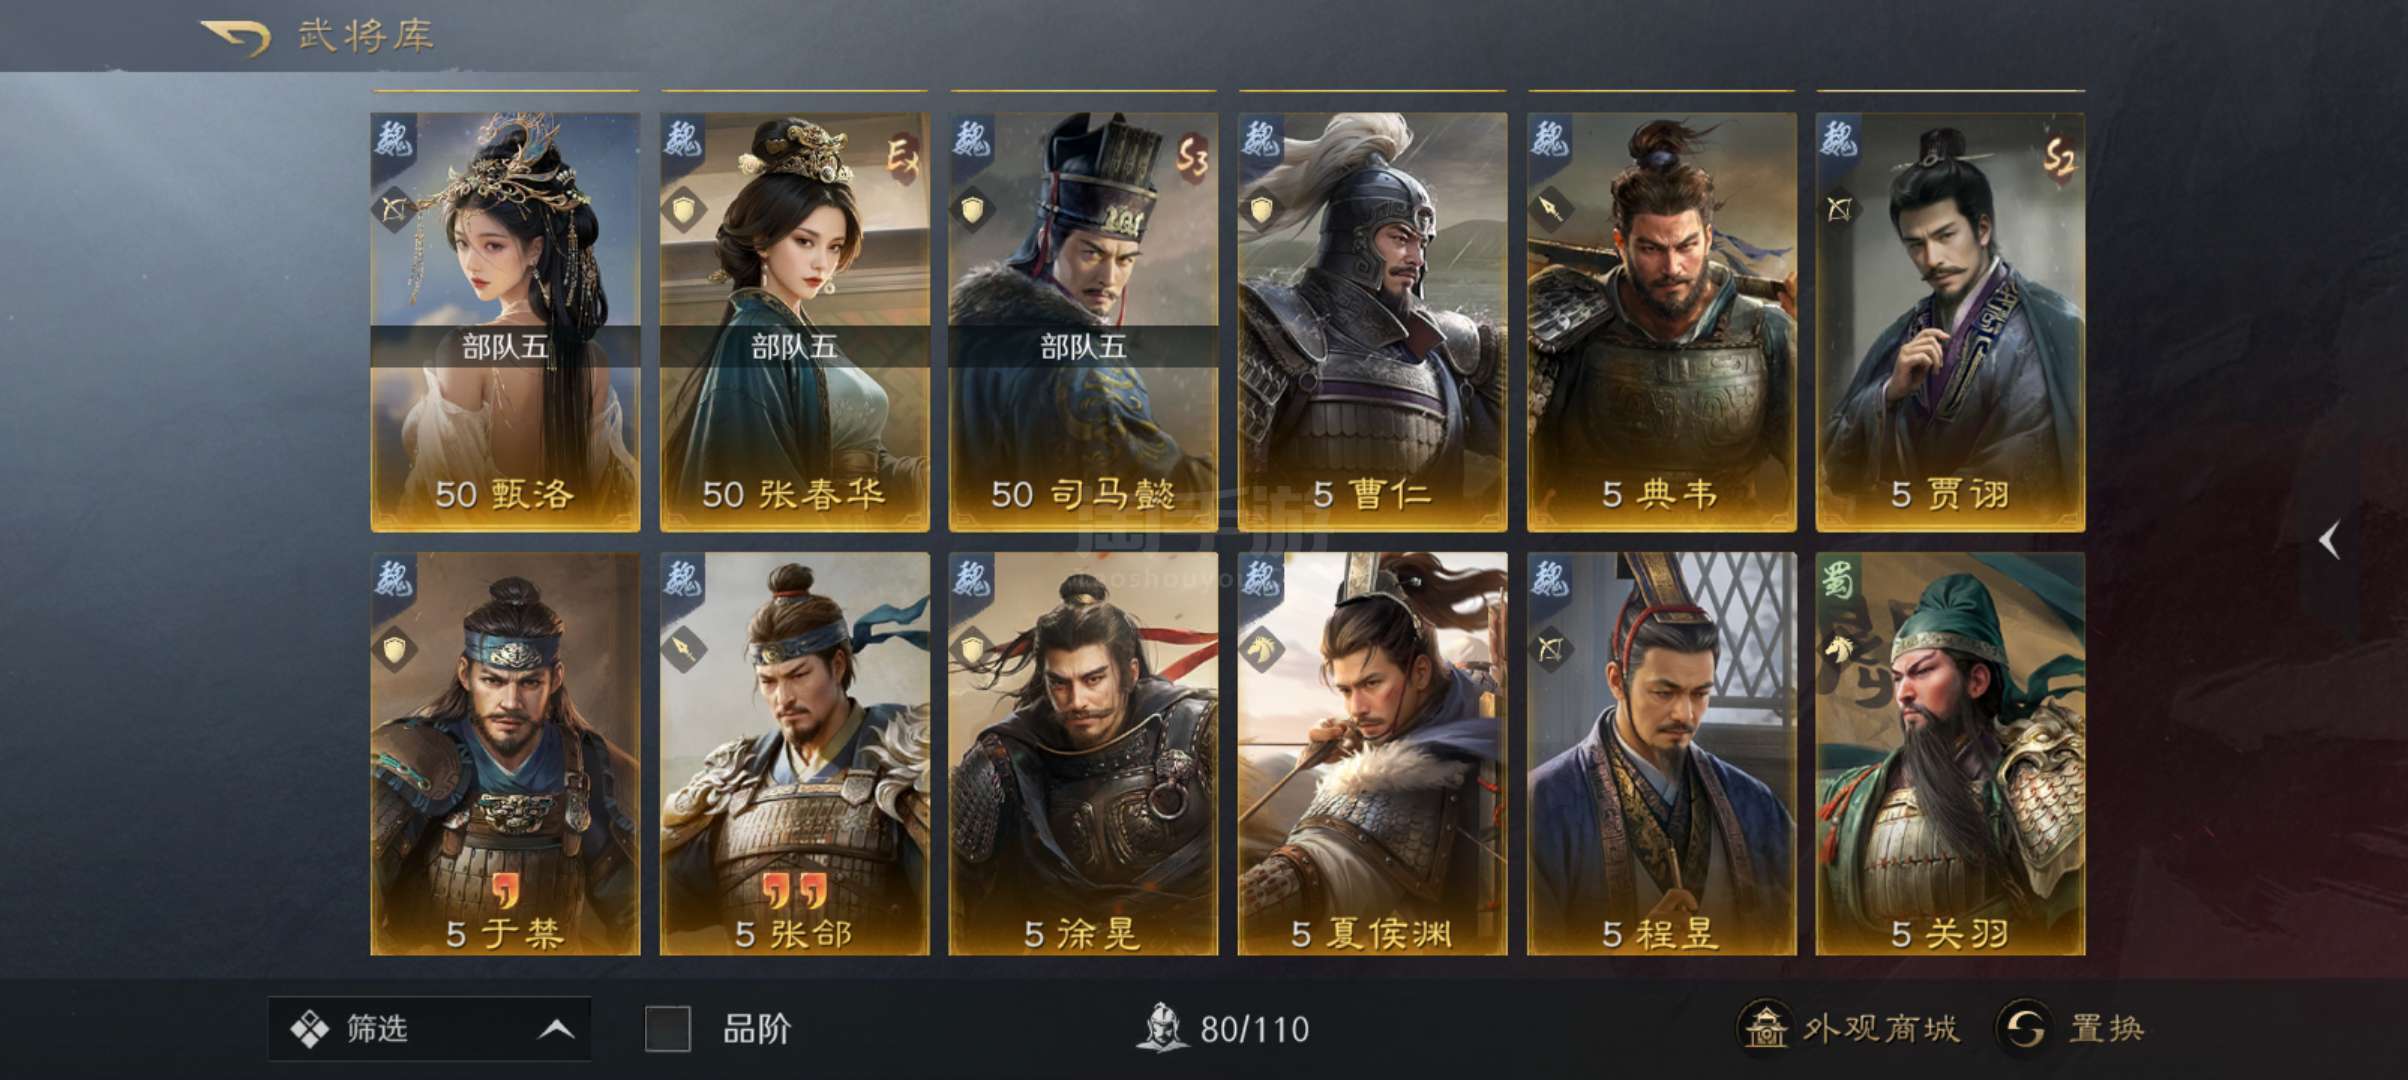Click the up chevron in 筛选 box
Image resolution: width=2408 pixels, height=1080 pixels.
tap(556, 1029)
